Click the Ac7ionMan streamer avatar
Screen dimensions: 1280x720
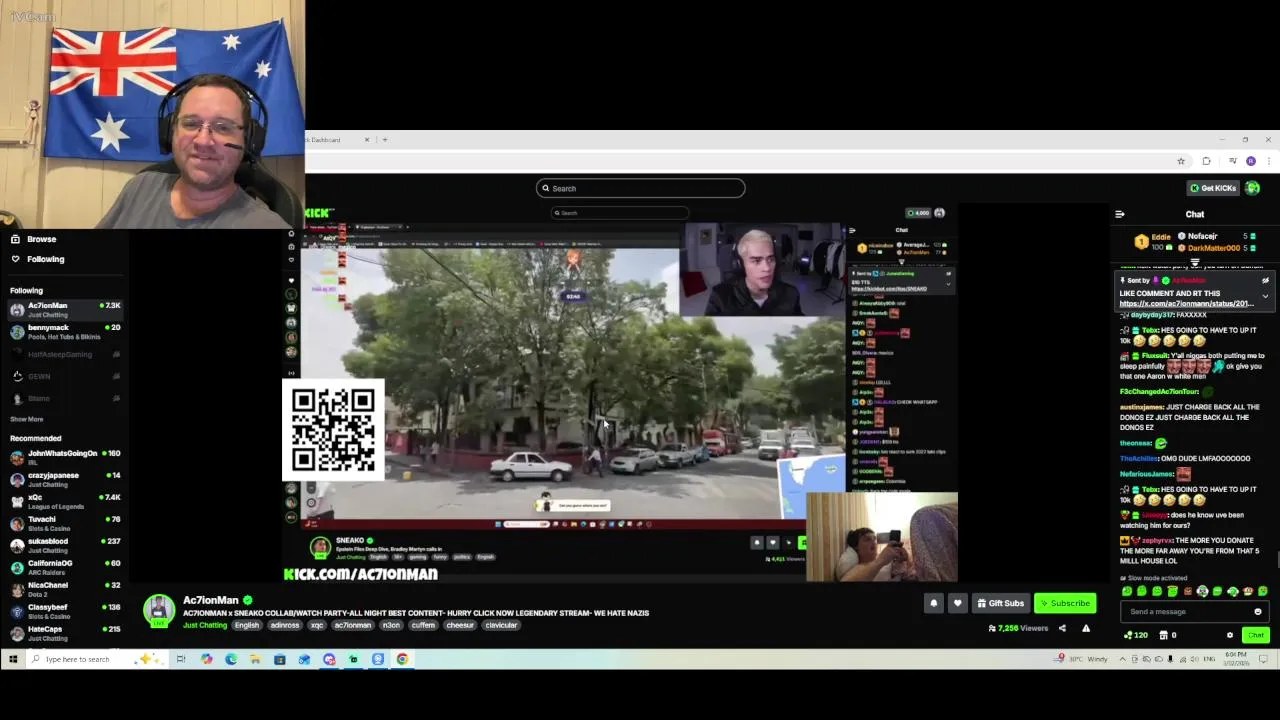coord(159,610)
